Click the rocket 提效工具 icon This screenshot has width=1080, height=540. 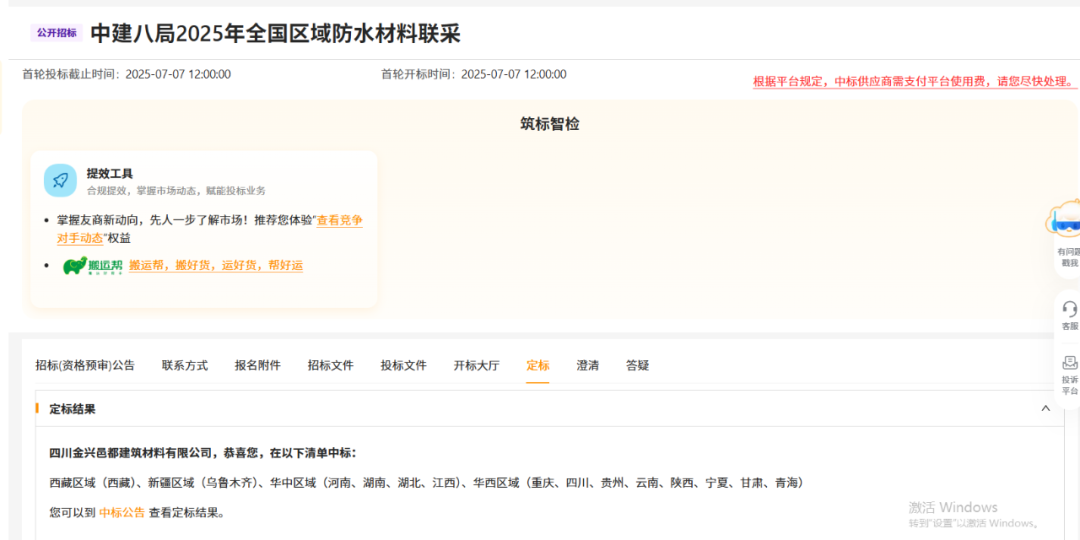(x=60, y=181)
